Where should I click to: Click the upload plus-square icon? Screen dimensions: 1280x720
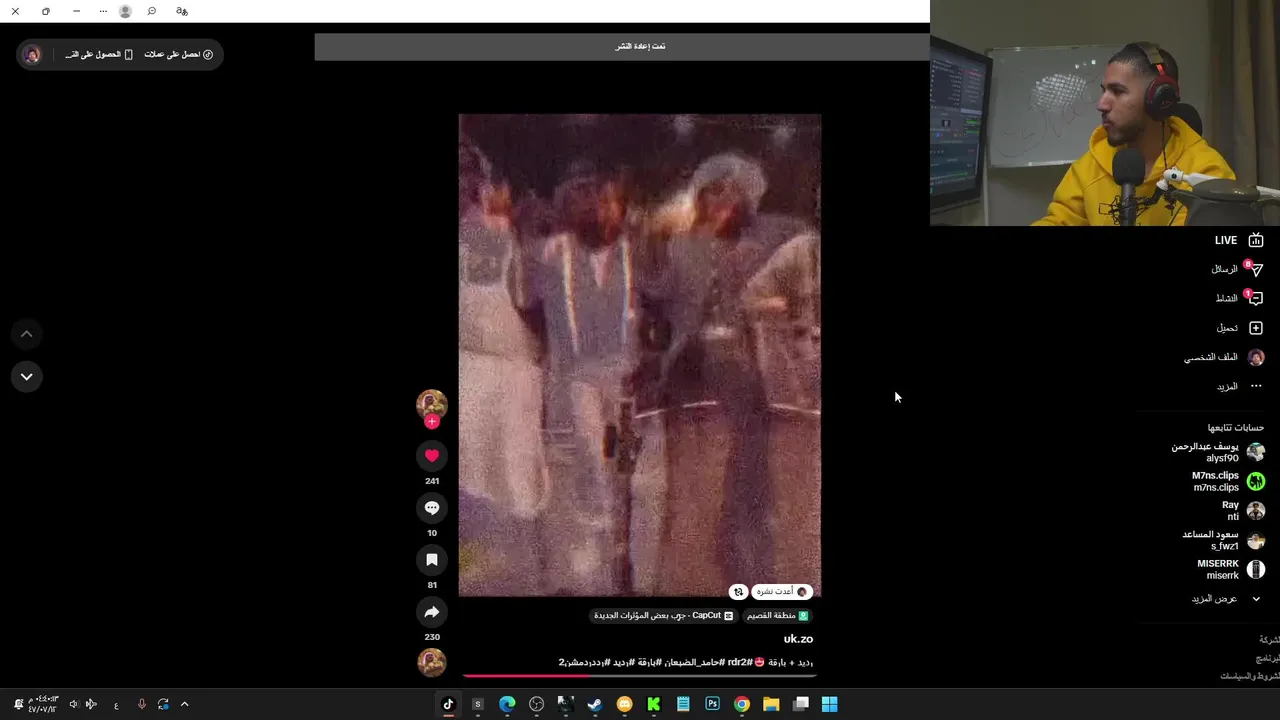click(1256, 328)
